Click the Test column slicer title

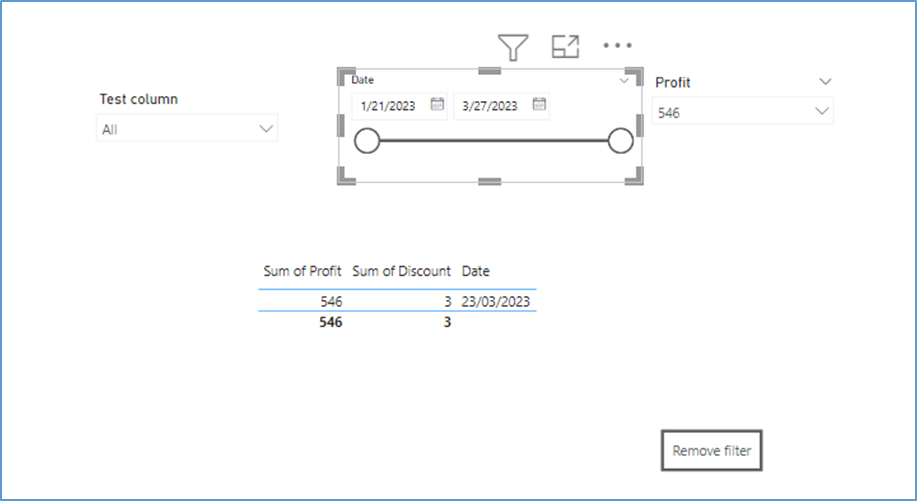pyautogui.click(x=139, y=99)
